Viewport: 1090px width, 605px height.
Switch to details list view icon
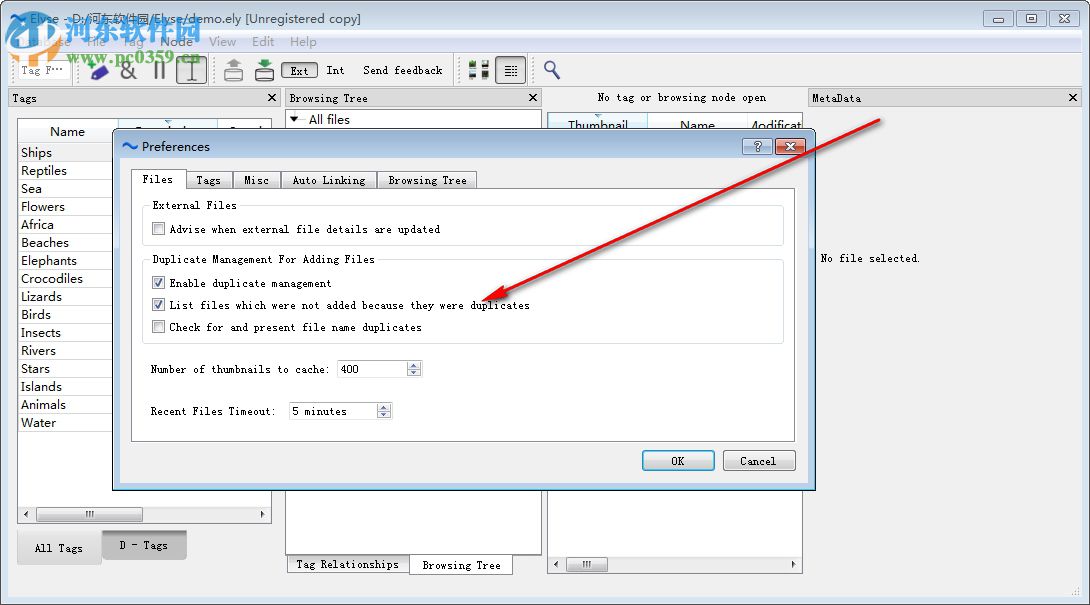(510, 70)
